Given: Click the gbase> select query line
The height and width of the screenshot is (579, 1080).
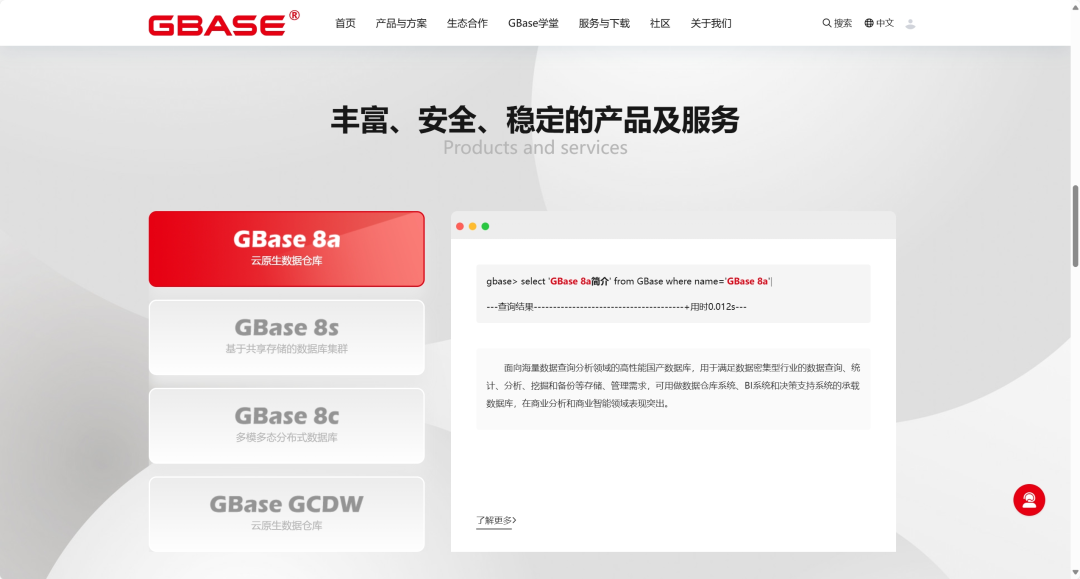Looking at the screenshot, I should pyautogui.click(x=630, y=281).
